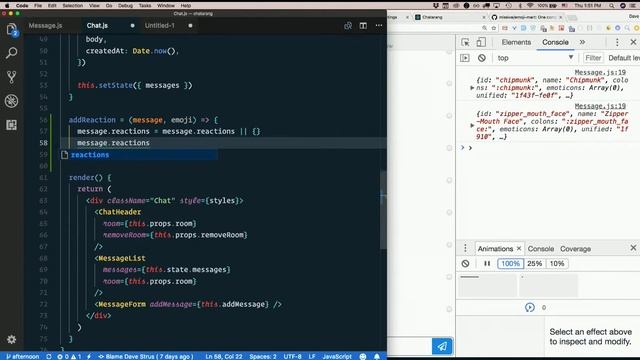Switch to the Untitled-1 editor tab
The width and height of the screenshot is (640, 360).
click(160, 25)
